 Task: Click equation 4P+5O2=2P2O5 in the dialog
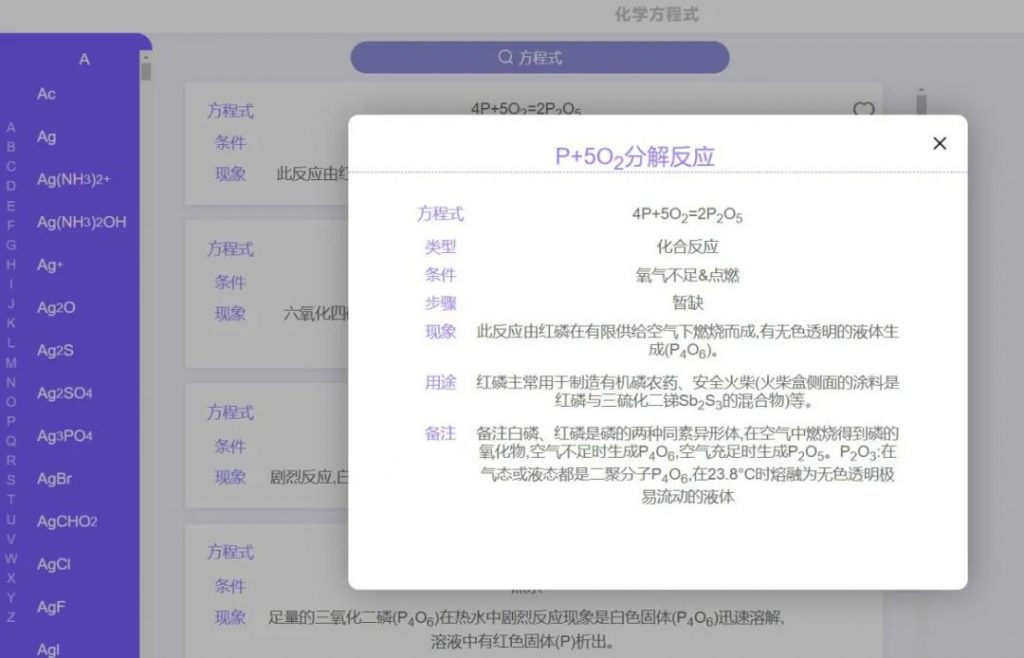click(x=687, y=215)
